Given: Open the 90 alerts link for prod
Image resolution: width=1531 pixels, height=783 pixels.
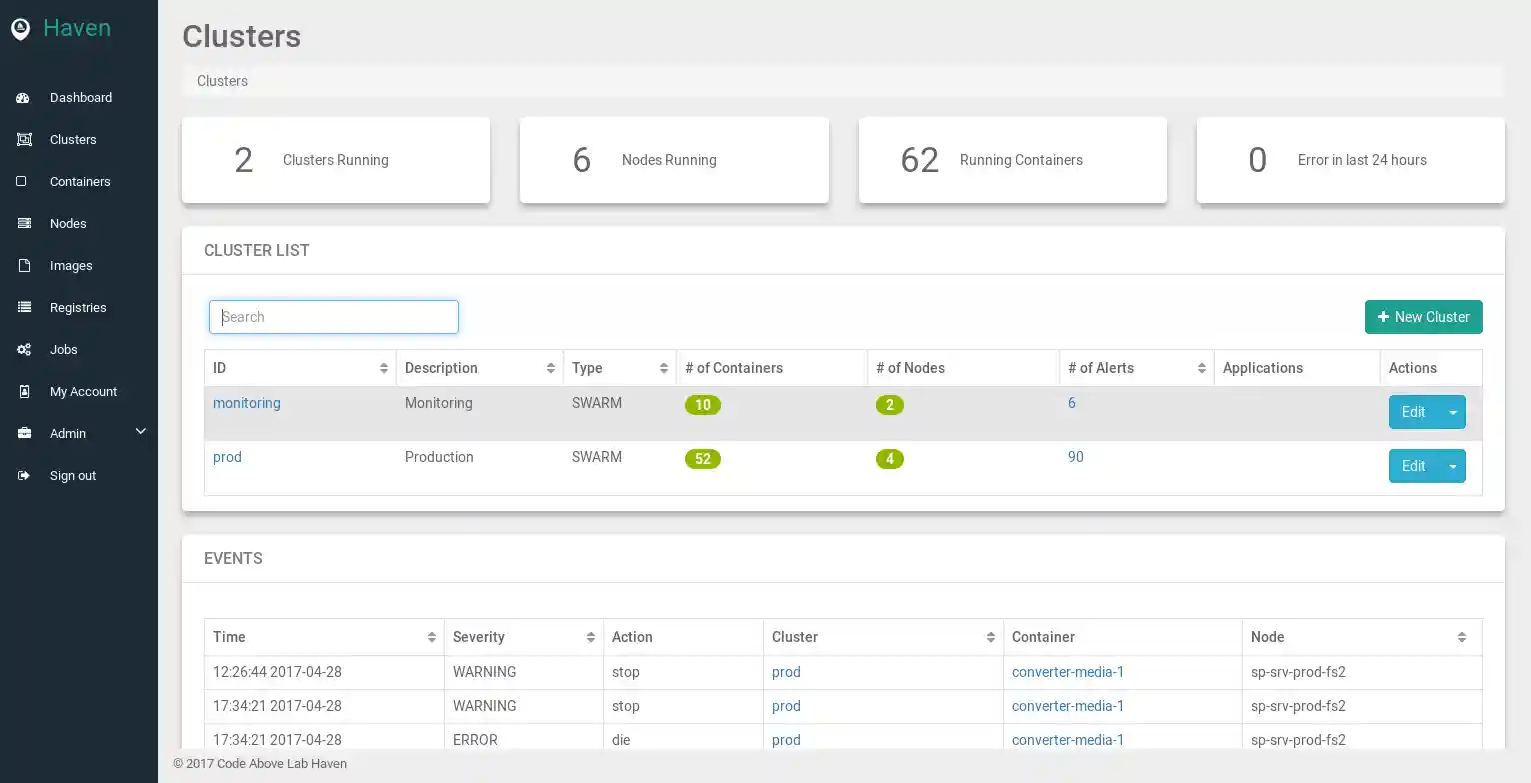Looking at the screenshot, I should point(1075,457).
